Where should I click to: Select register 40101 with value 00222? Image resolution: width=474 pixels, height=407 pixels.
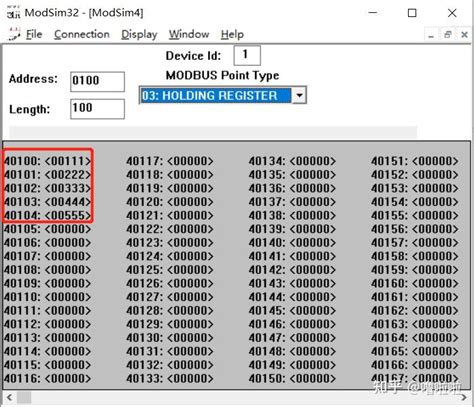click(47, 175)
